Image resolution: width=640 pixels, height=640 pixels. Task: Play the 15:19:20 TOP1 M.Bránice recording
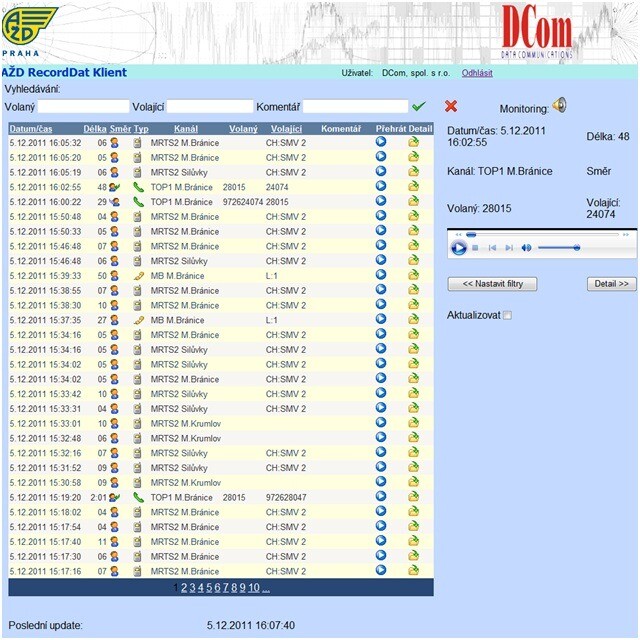coord(381,497)
